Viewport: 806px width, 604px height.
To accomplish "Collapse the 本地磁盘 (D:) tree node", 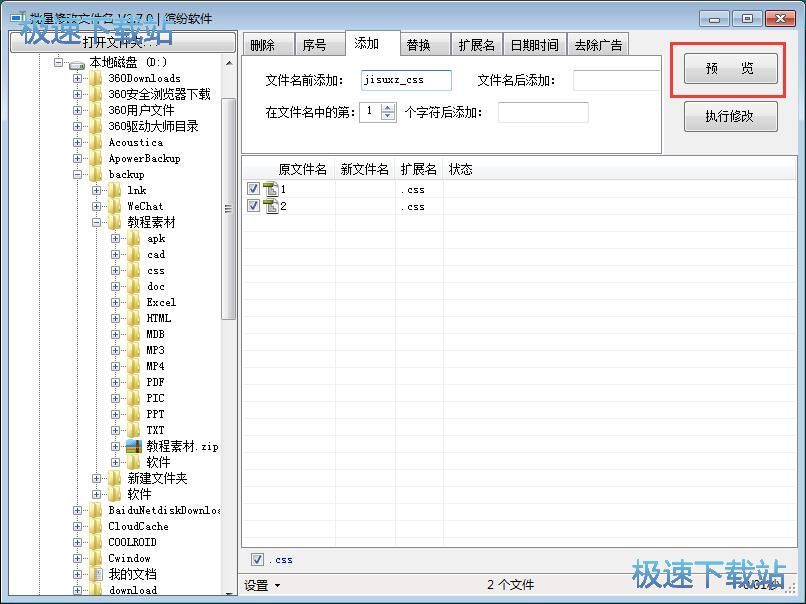I will 58,63.
